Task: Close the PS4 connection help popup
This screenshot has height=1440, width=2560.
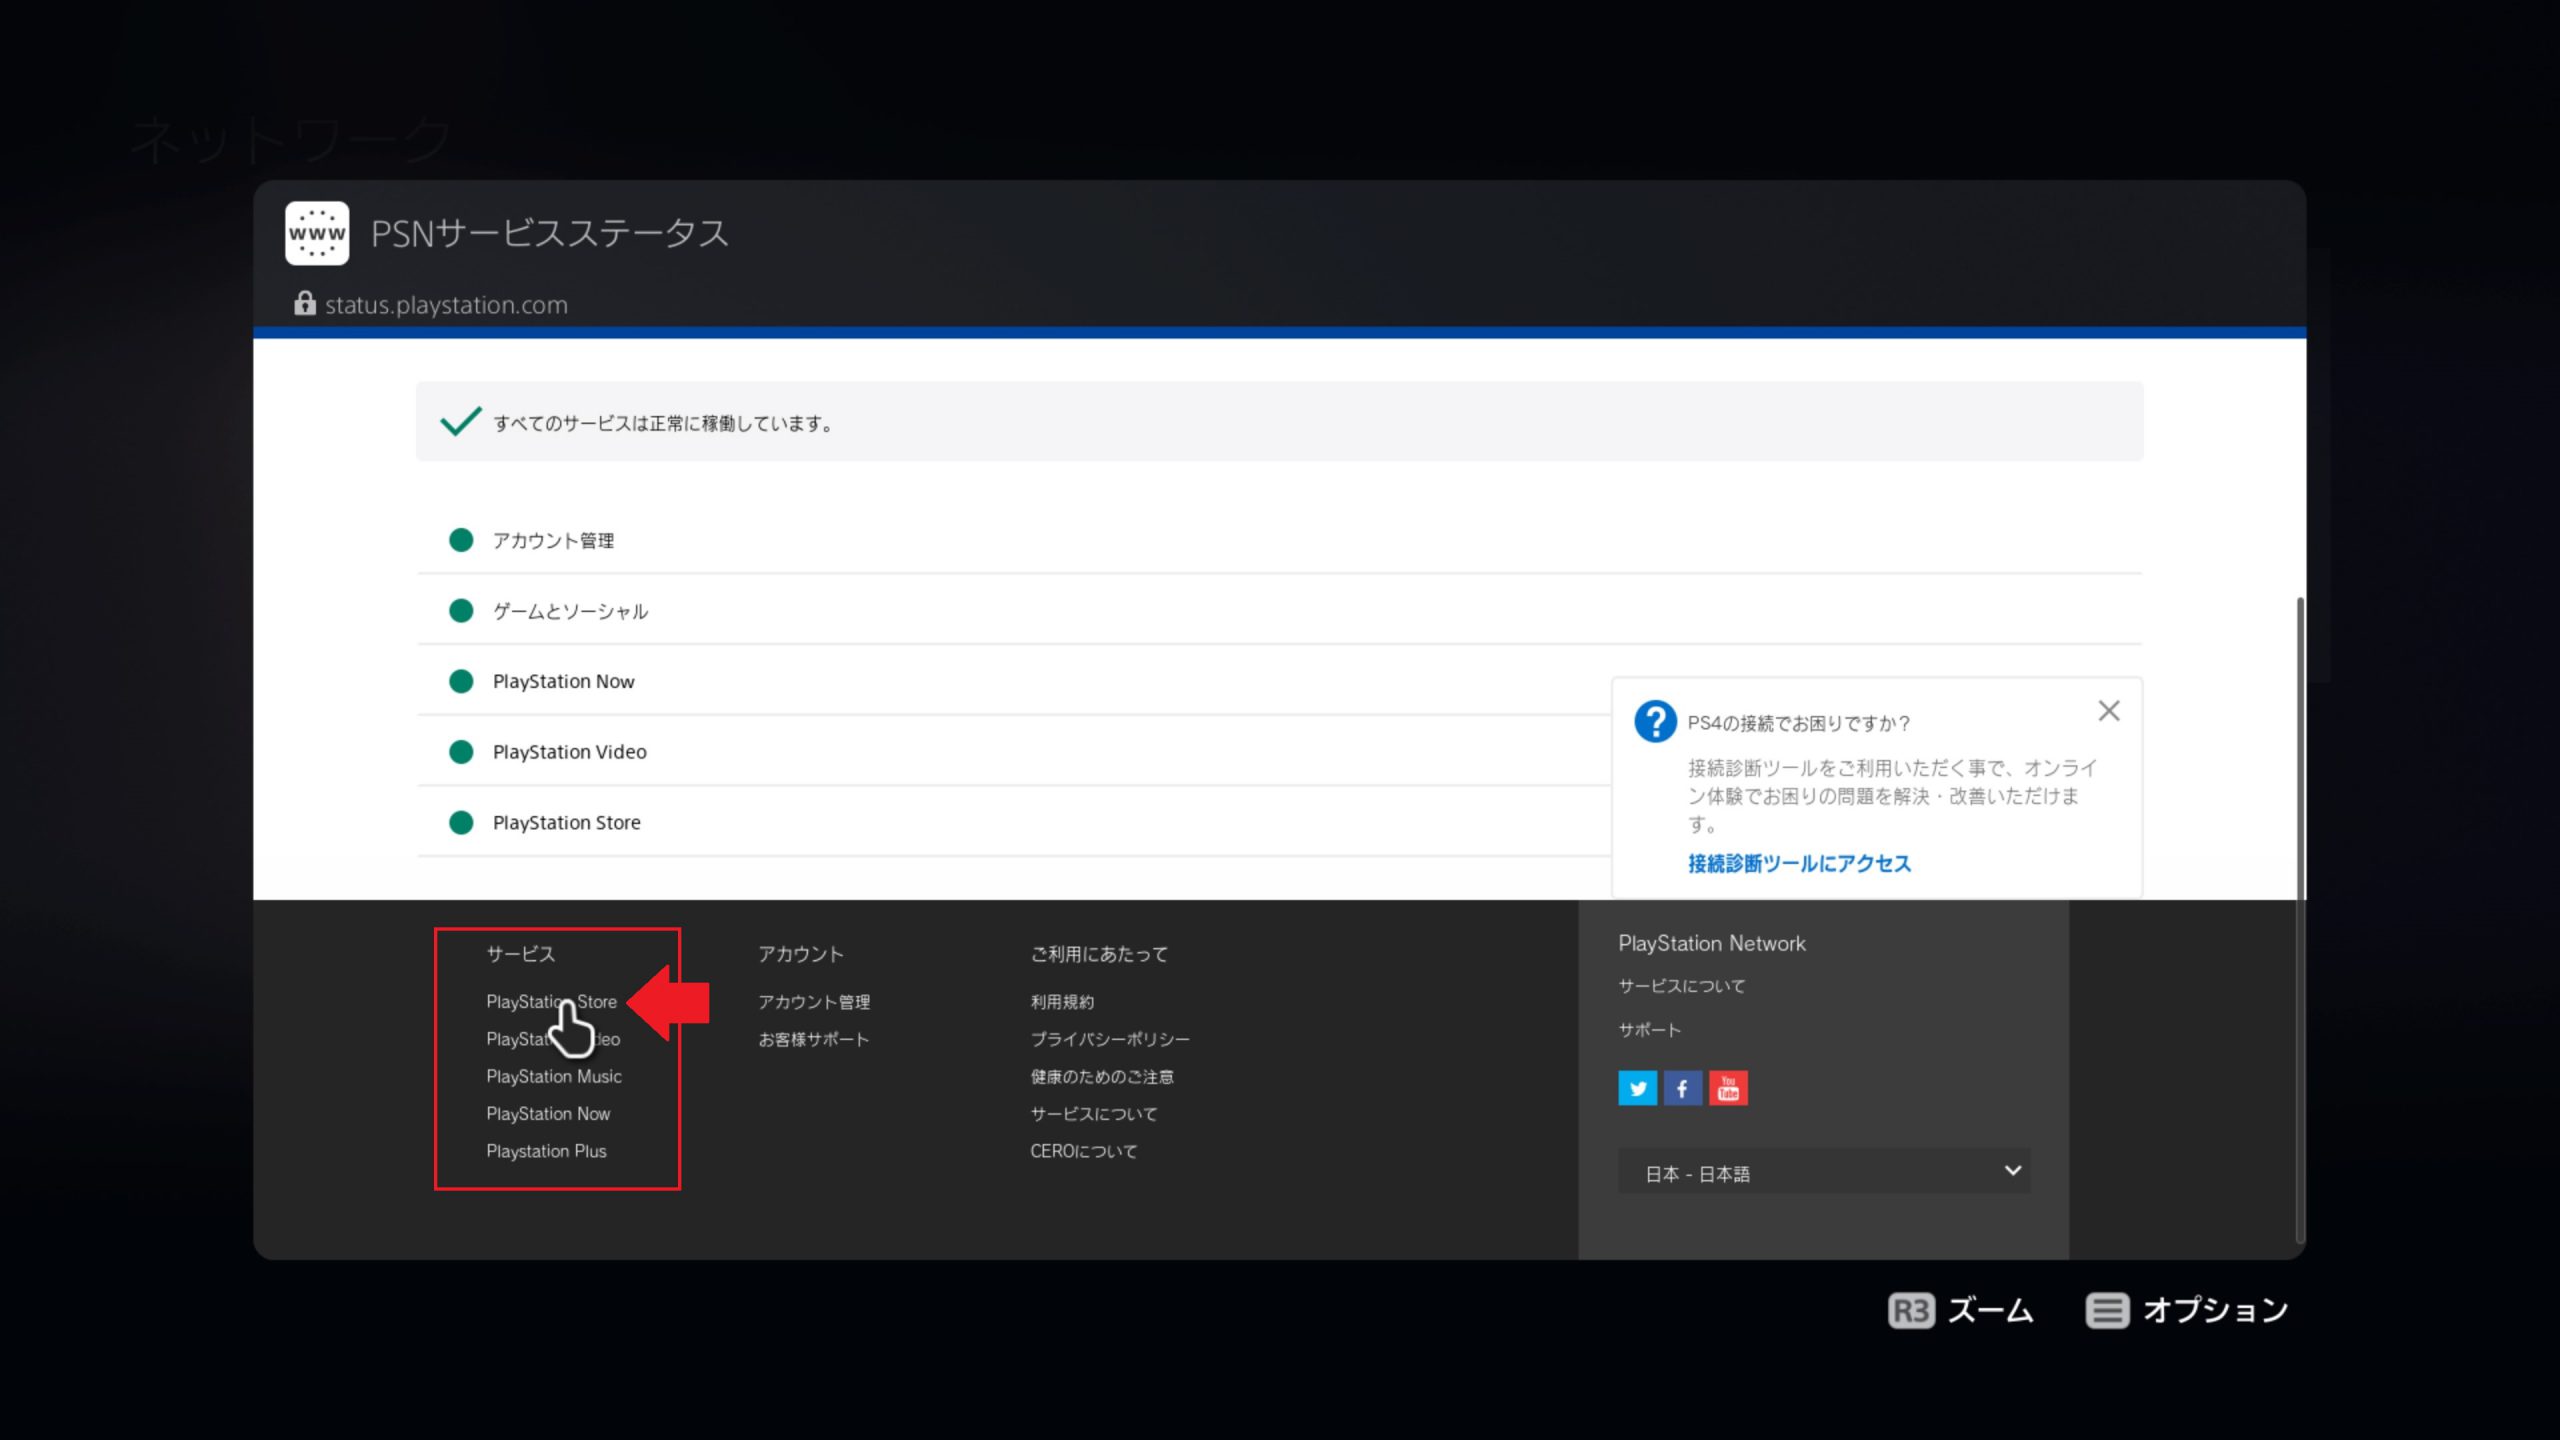Action: click(2109, 711)
